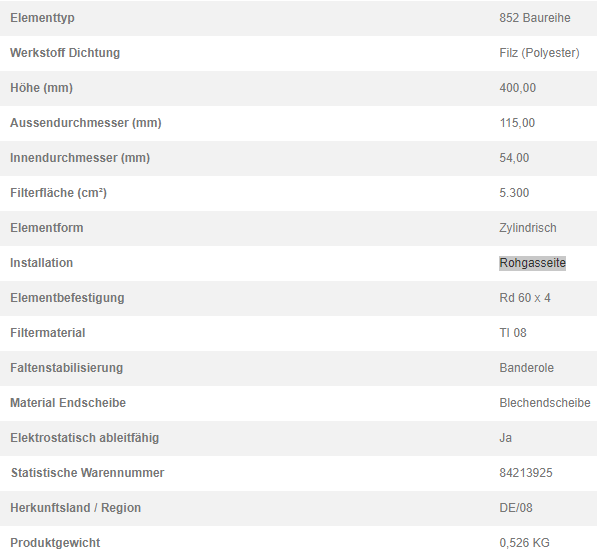Select the Blechendscheibe value
597x552 pixels.
tap(544, 403)
